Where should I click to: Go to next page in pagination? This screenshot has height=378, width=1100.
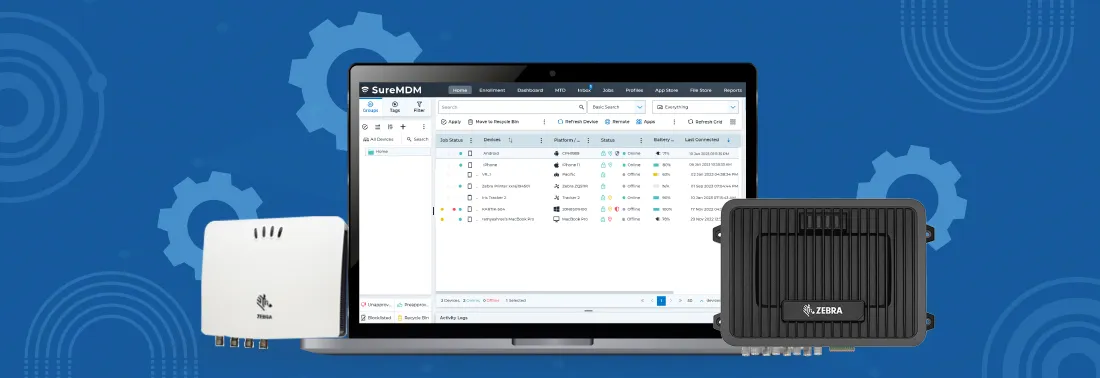[x=671, y=300]
